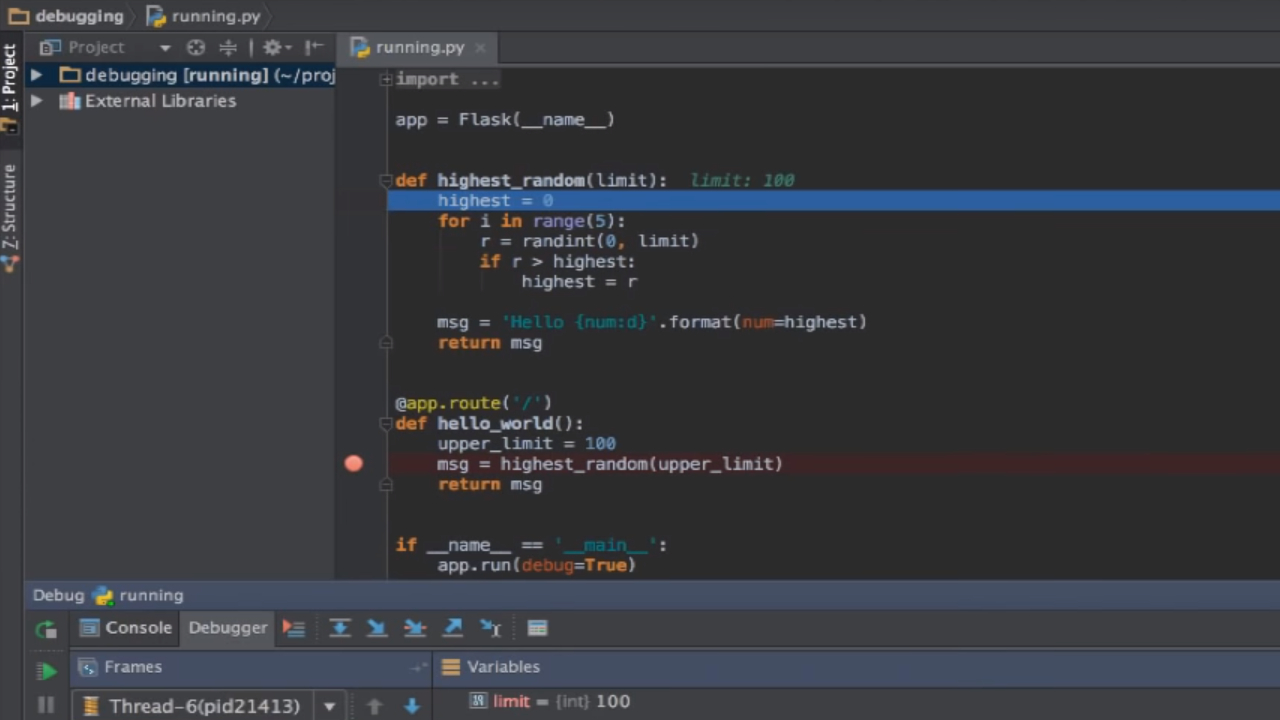Open the debugging breadcrumb at the top
1280x720 pixels.
pyautogui.click(x=79, y=16)
